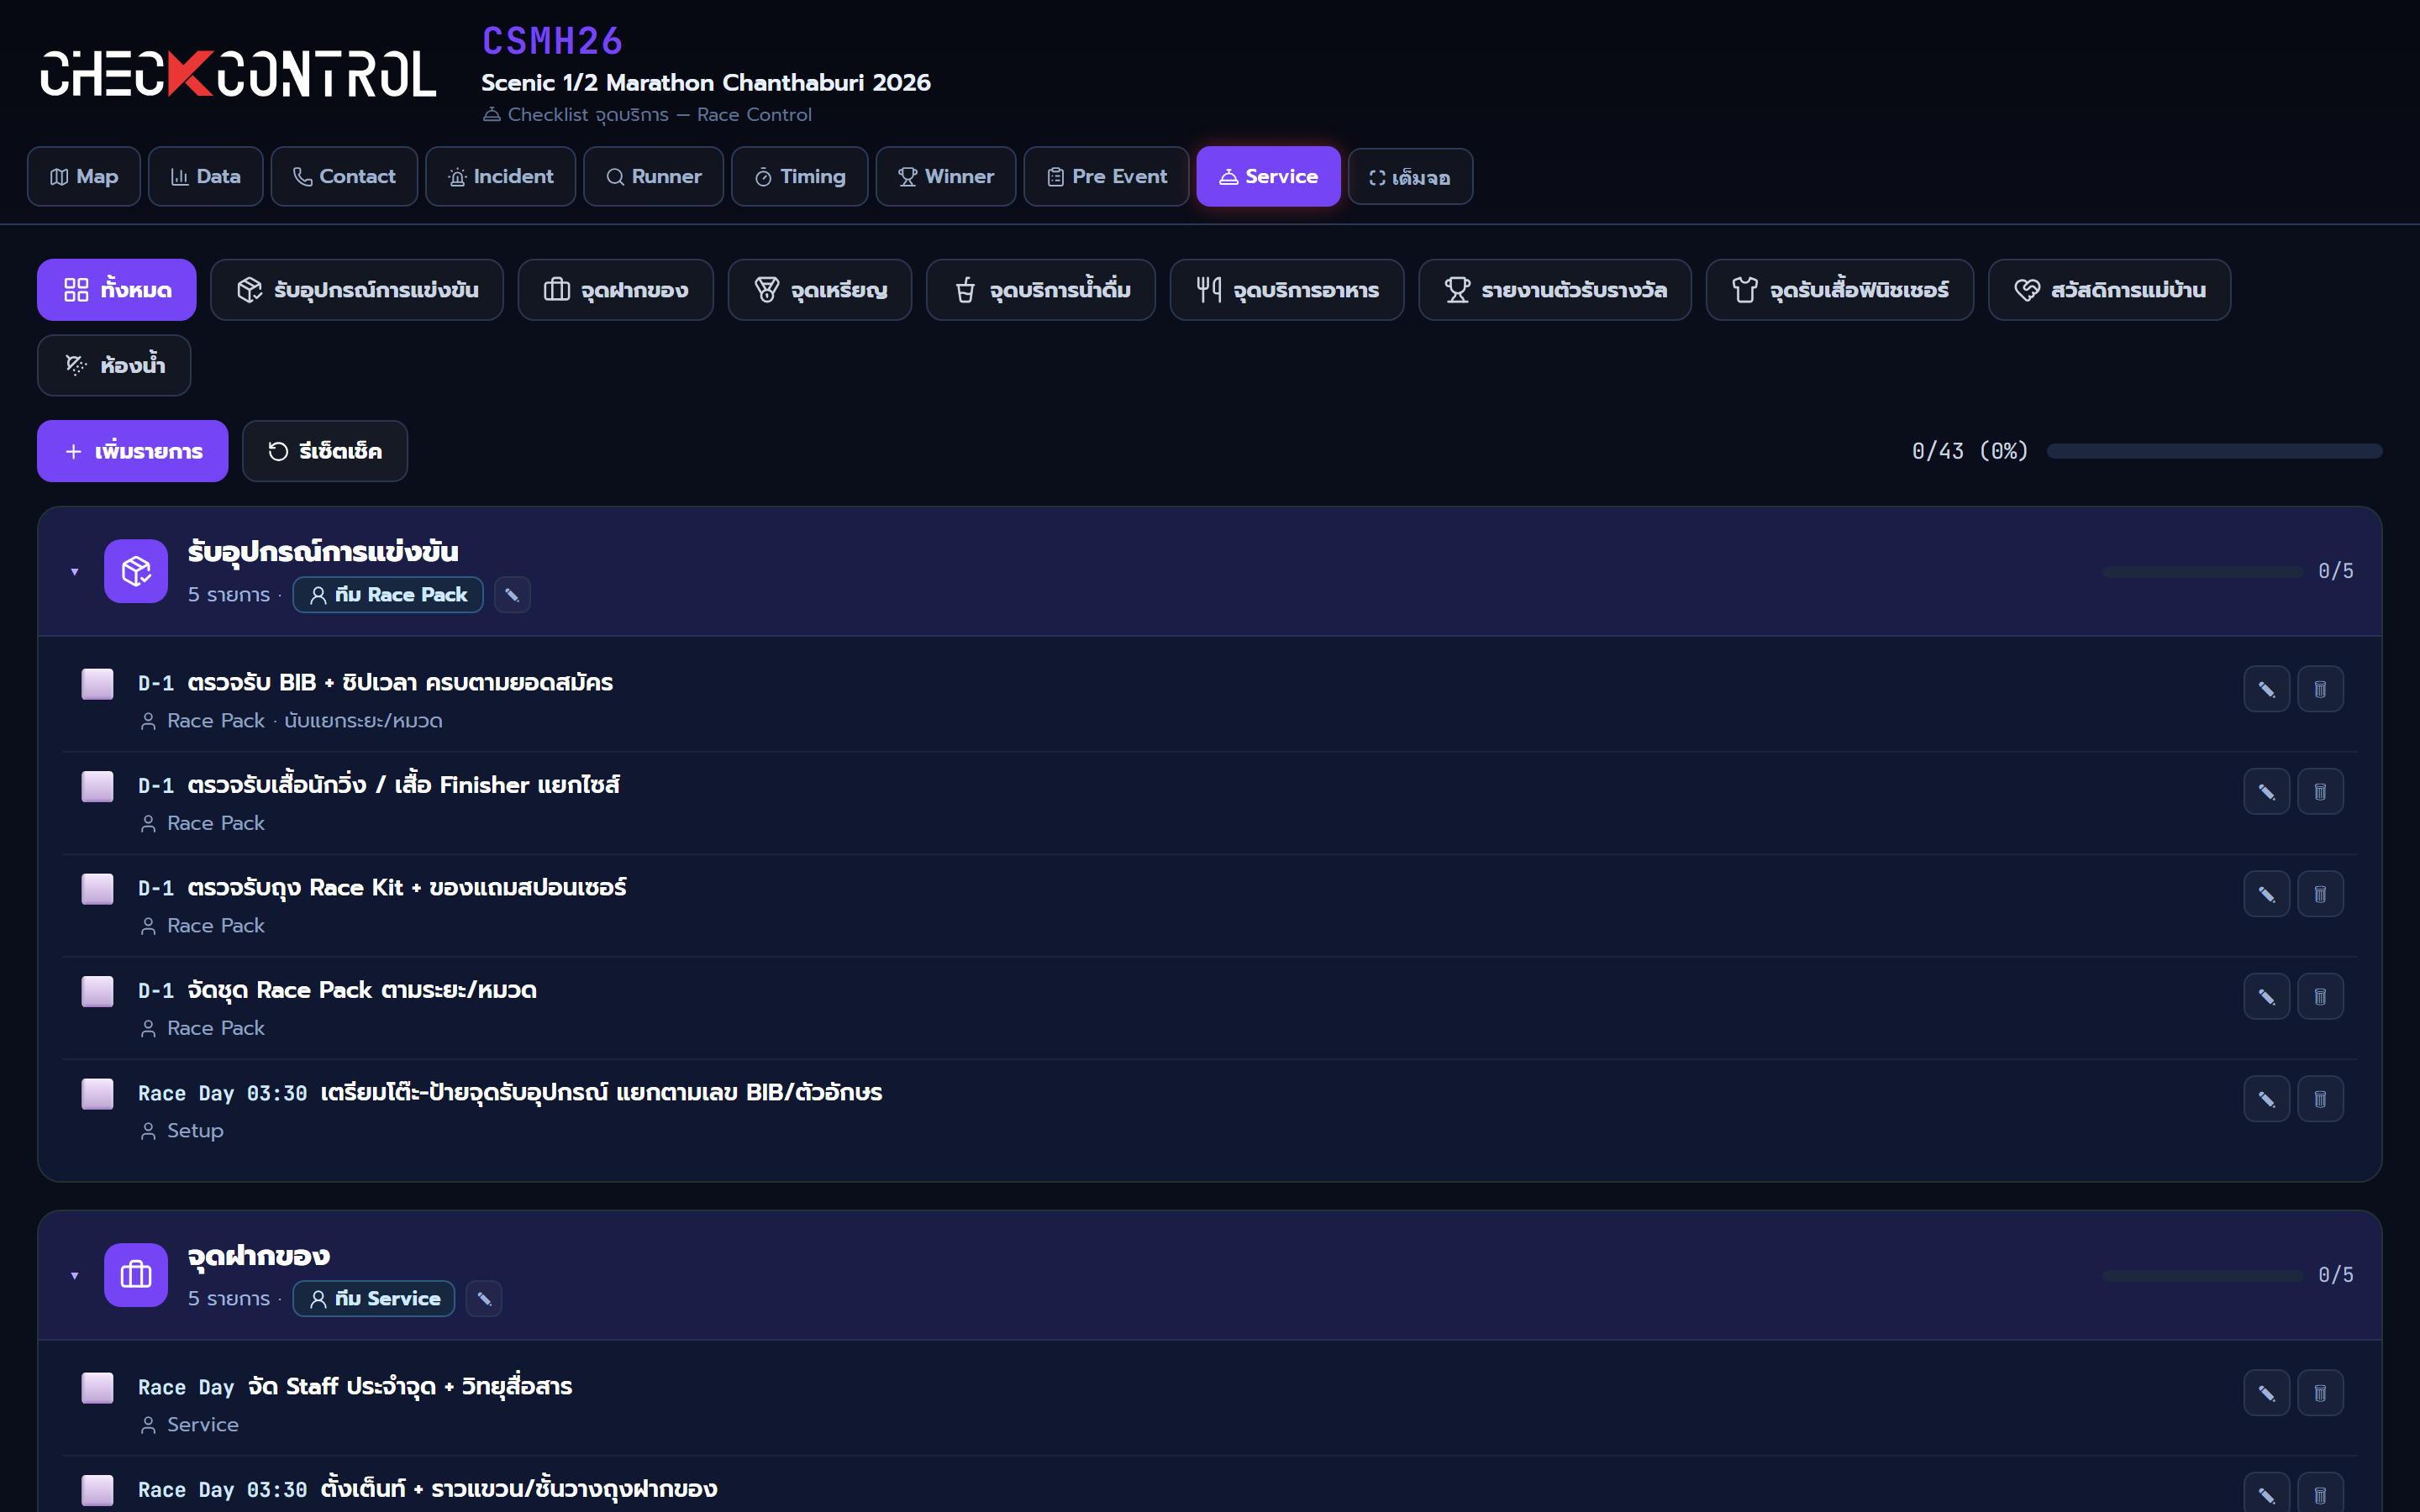Edit ตรวจรับเสื้อนักวิ่ง item
The height and width of the screenshot is (1512, 2420).
tap(2266, 792)
